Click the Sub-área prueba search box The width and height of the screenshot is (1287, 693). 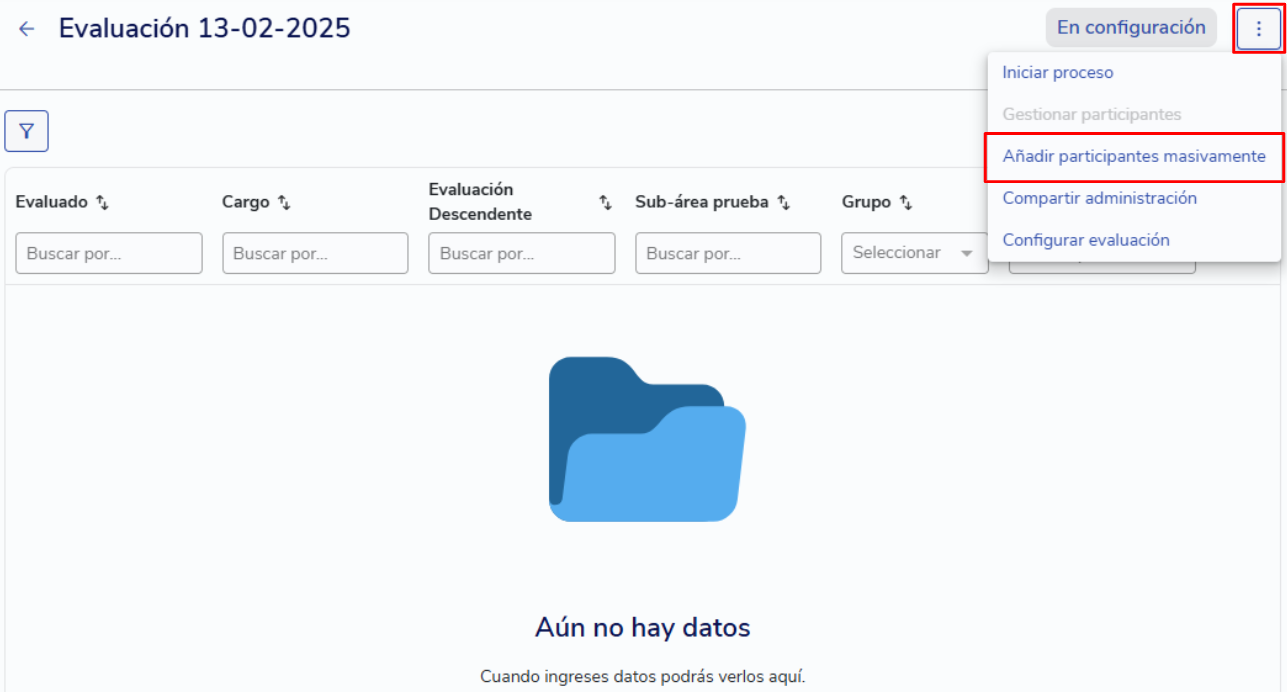click(x=728, y=253)
